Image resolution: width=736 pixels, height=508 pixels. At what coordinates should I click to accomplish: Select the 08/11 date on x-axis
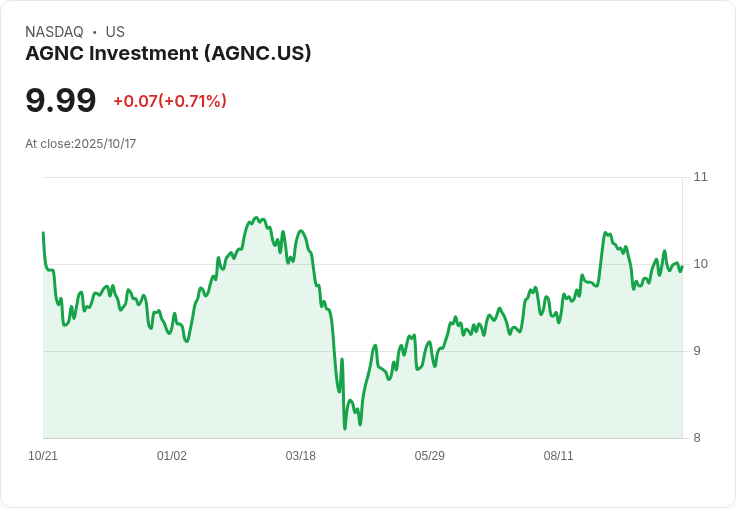[559, 456]
